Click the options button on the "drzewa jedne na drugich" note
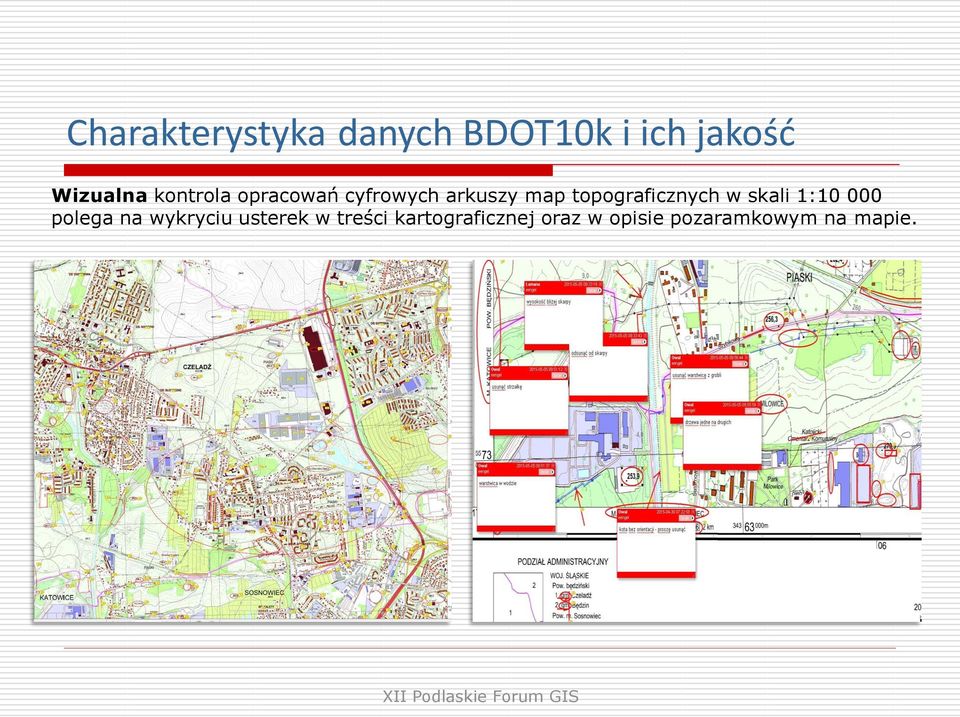960x717 pixels. coord(752,411)
